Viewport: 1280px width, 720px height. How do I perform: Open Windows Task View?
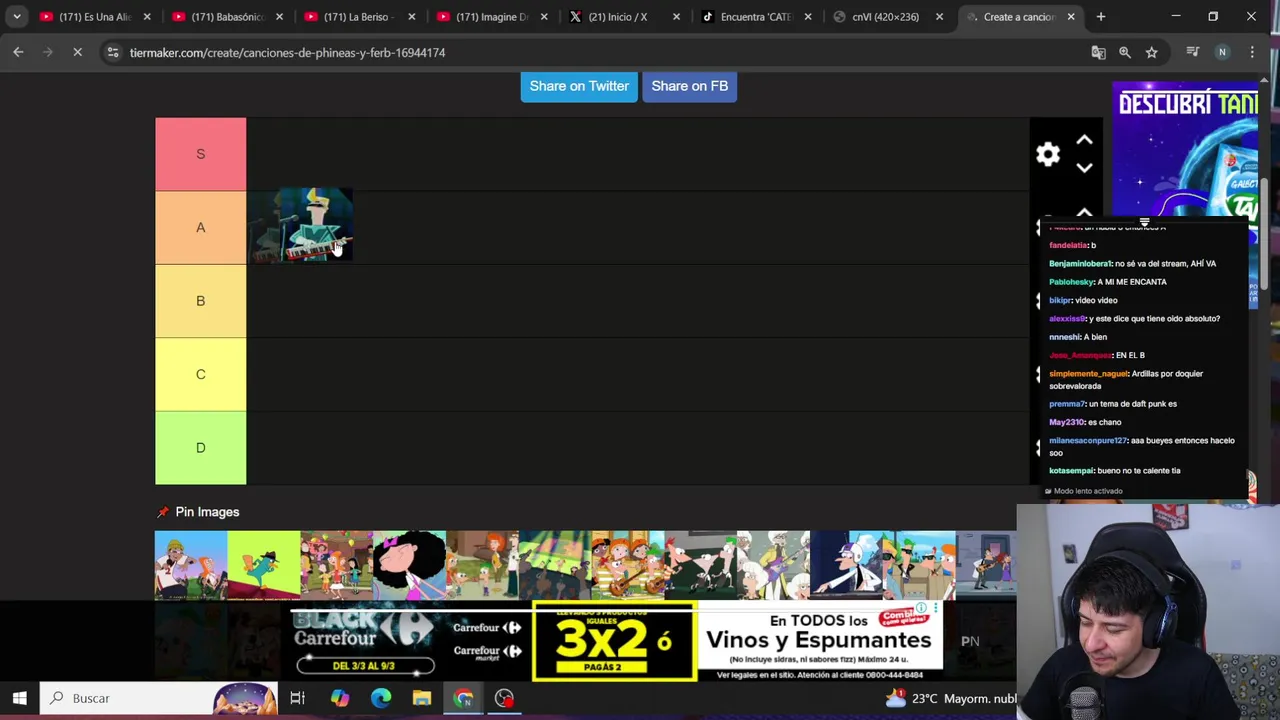click(297, 698)
